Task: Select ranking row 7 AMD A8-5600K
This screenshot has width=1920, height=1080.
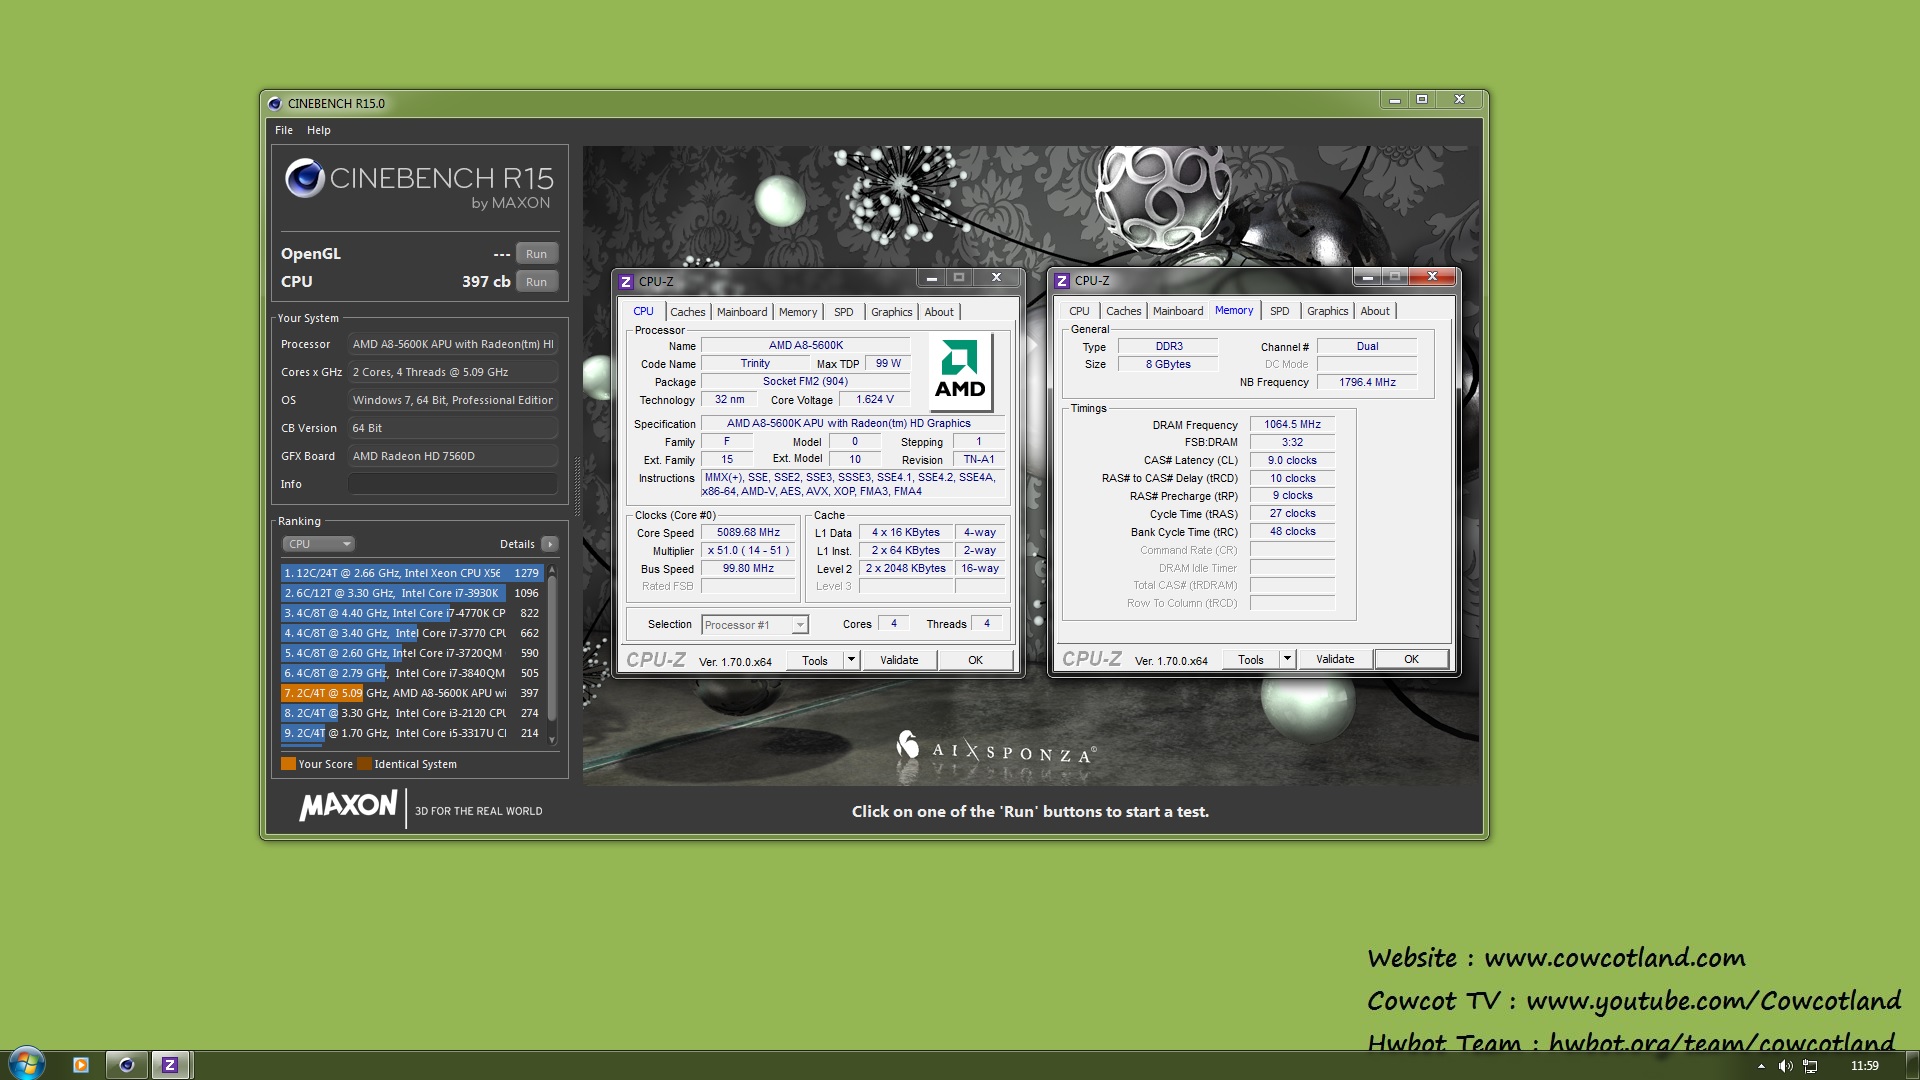Action: 412,693
